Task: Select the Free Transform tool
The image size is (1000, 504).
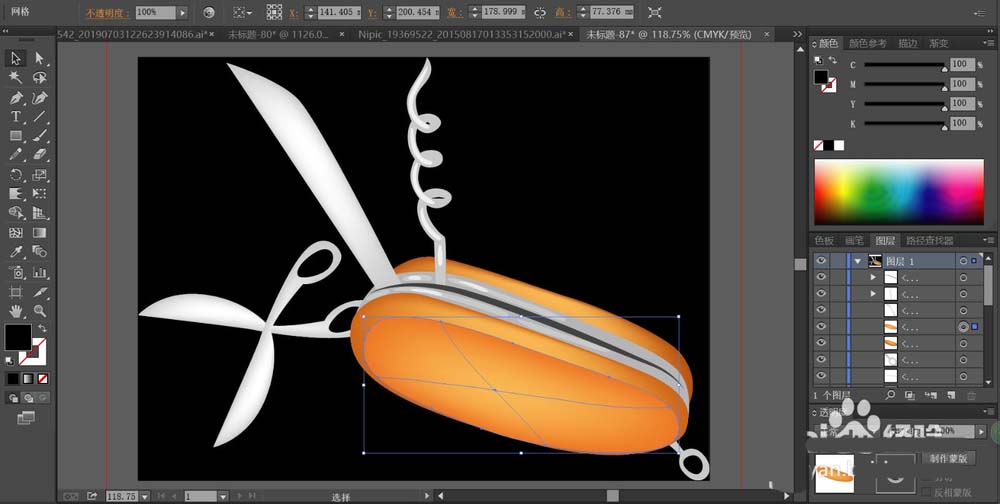Action: pyautogui.click(x=40, y=193)
